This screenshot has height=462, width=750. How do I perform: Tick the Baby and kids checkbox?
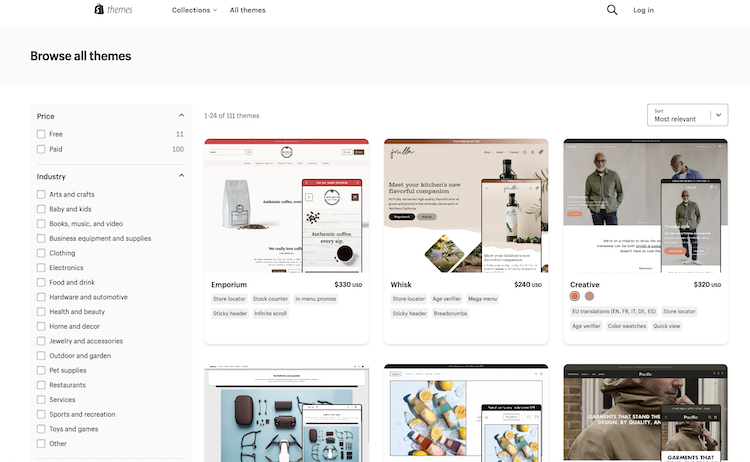[x=41, y=209]
